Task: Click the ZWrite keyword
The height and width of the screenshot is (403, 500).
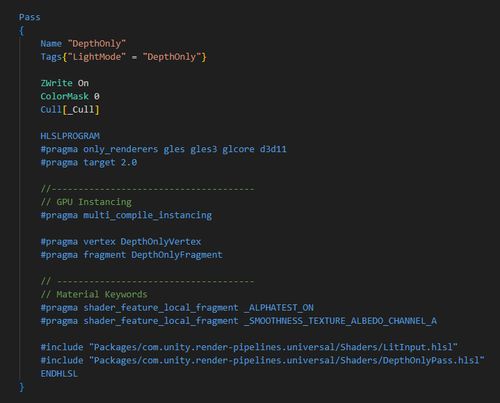Action: click(x=56, y=83)
